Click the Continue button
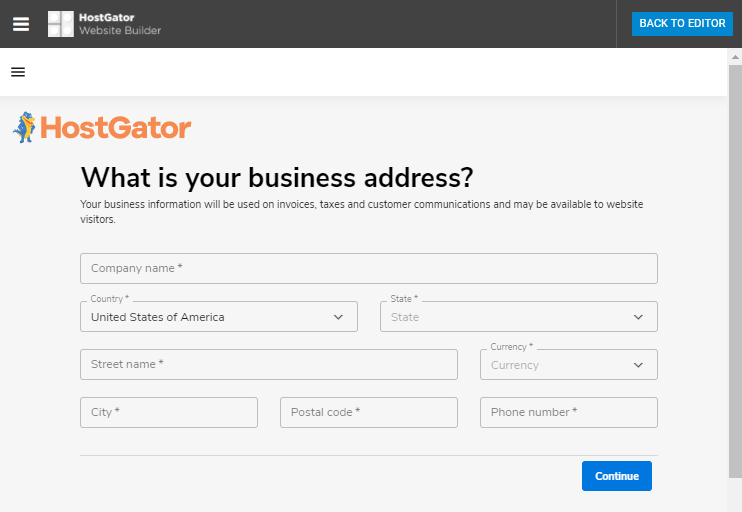Viewport: 742px width, 512px height. (x=617, y=476)
